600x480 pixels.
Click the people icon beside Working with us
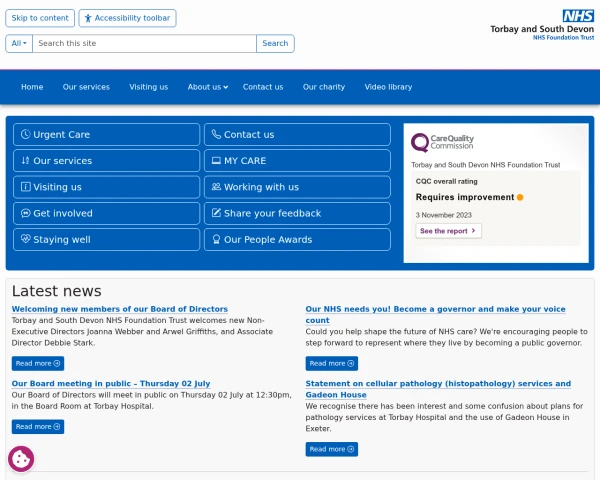coord(216,187)
